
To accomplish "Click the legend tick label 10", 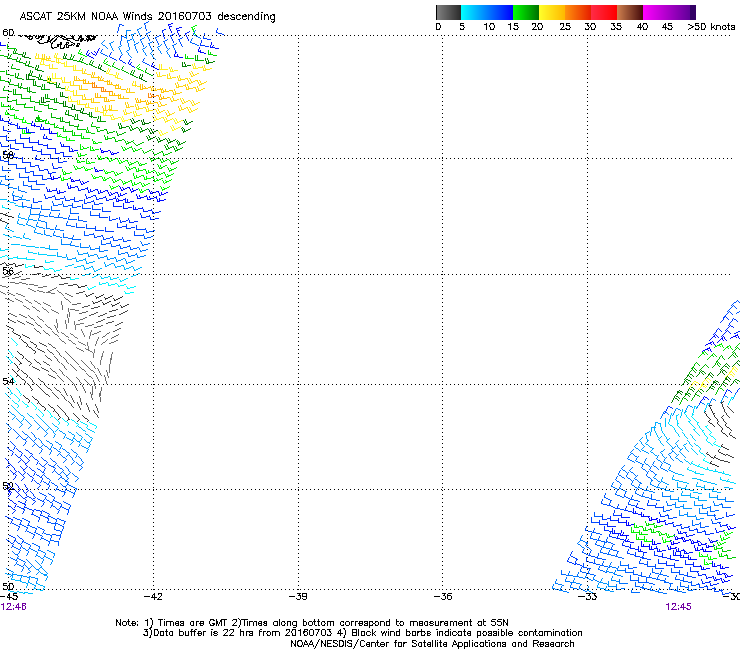I will (489, 27).
